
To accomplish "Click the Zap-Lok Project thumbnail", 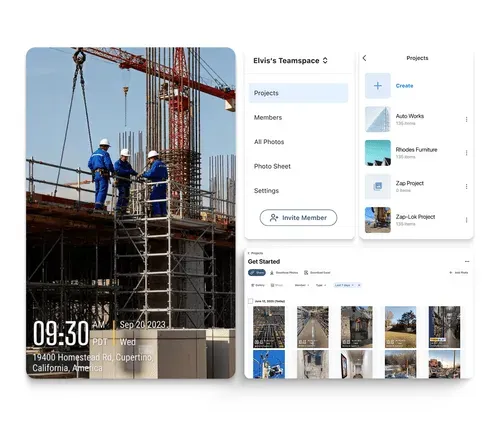I will click(x=378, y=220).
